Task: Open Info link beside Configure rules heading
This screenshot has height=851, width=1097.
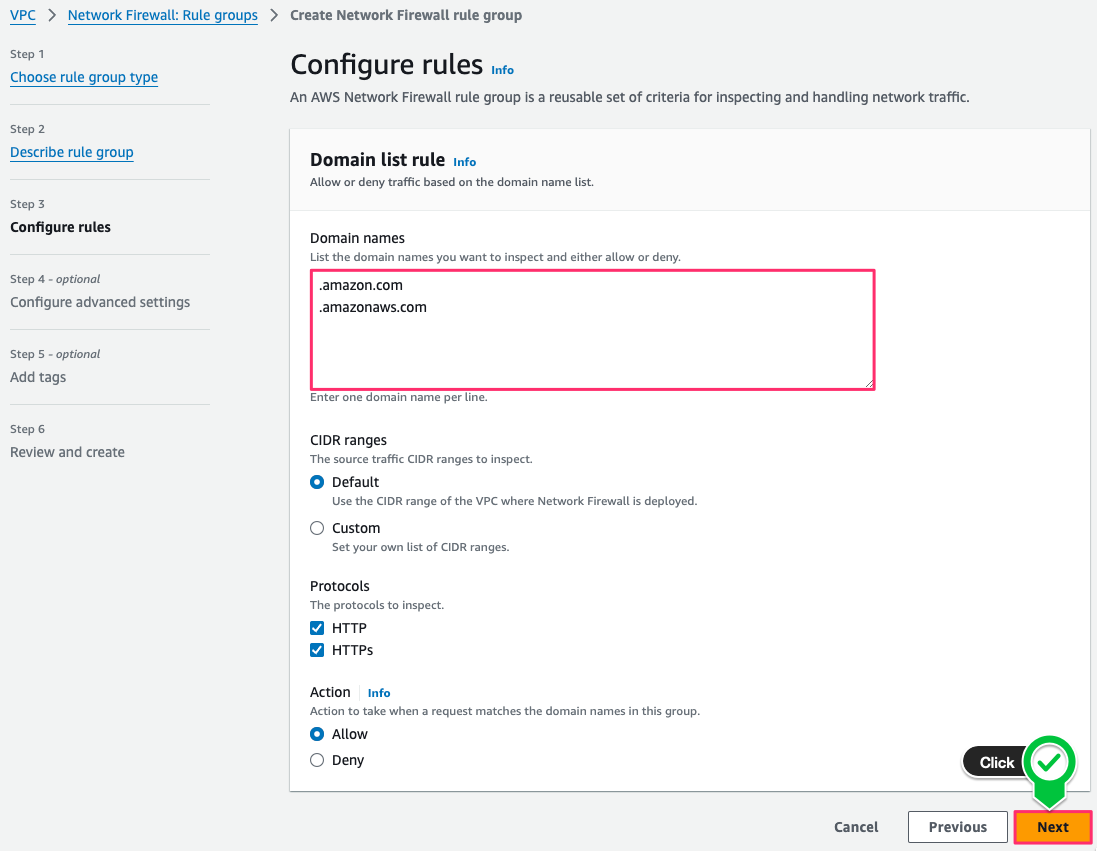Action: [502, 70]
